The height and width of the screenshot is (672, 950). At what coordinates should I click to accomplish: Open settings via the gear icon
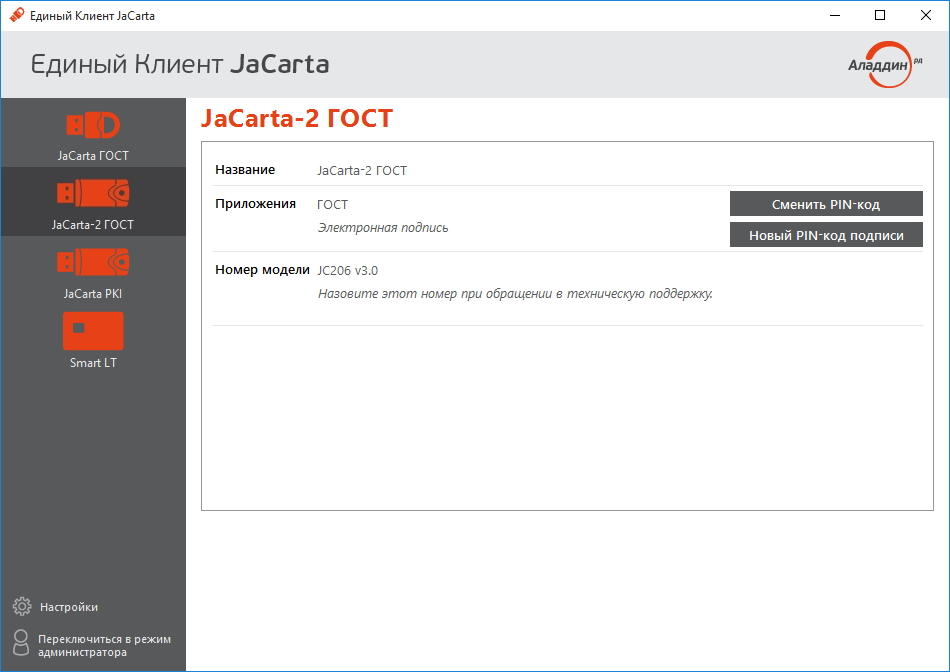[22, 607]
